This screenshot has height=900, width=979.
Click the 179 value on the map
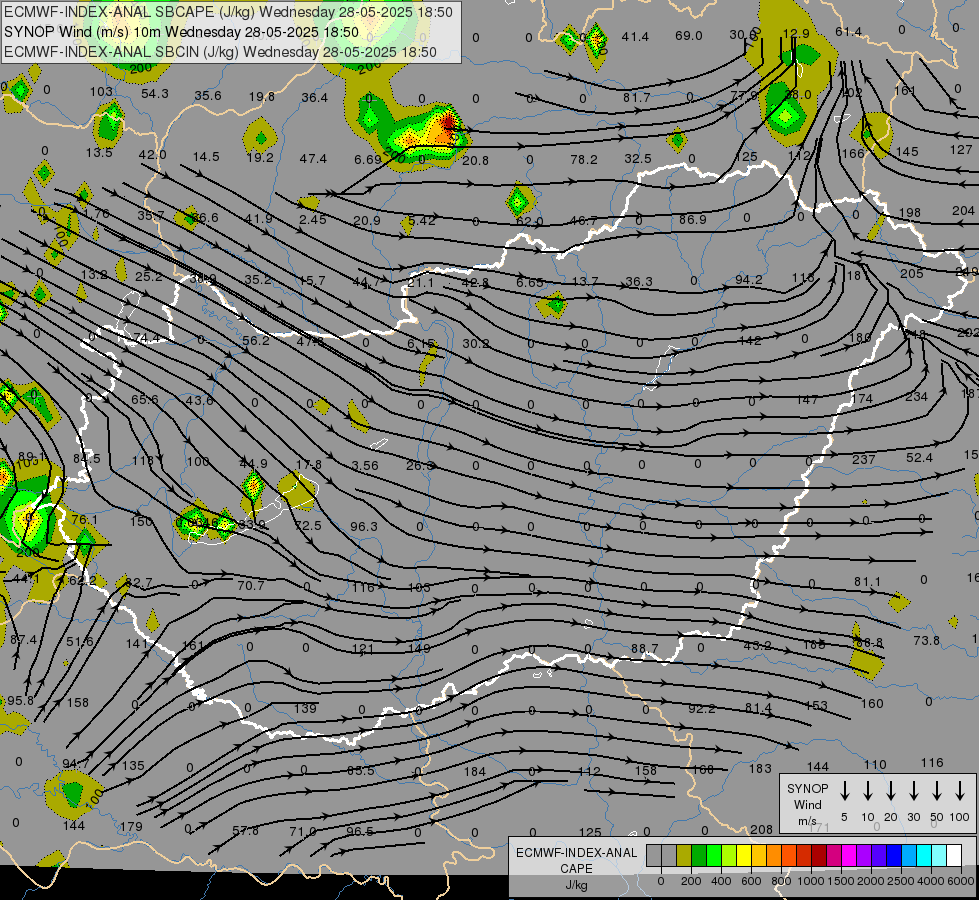tap(131, 826)
